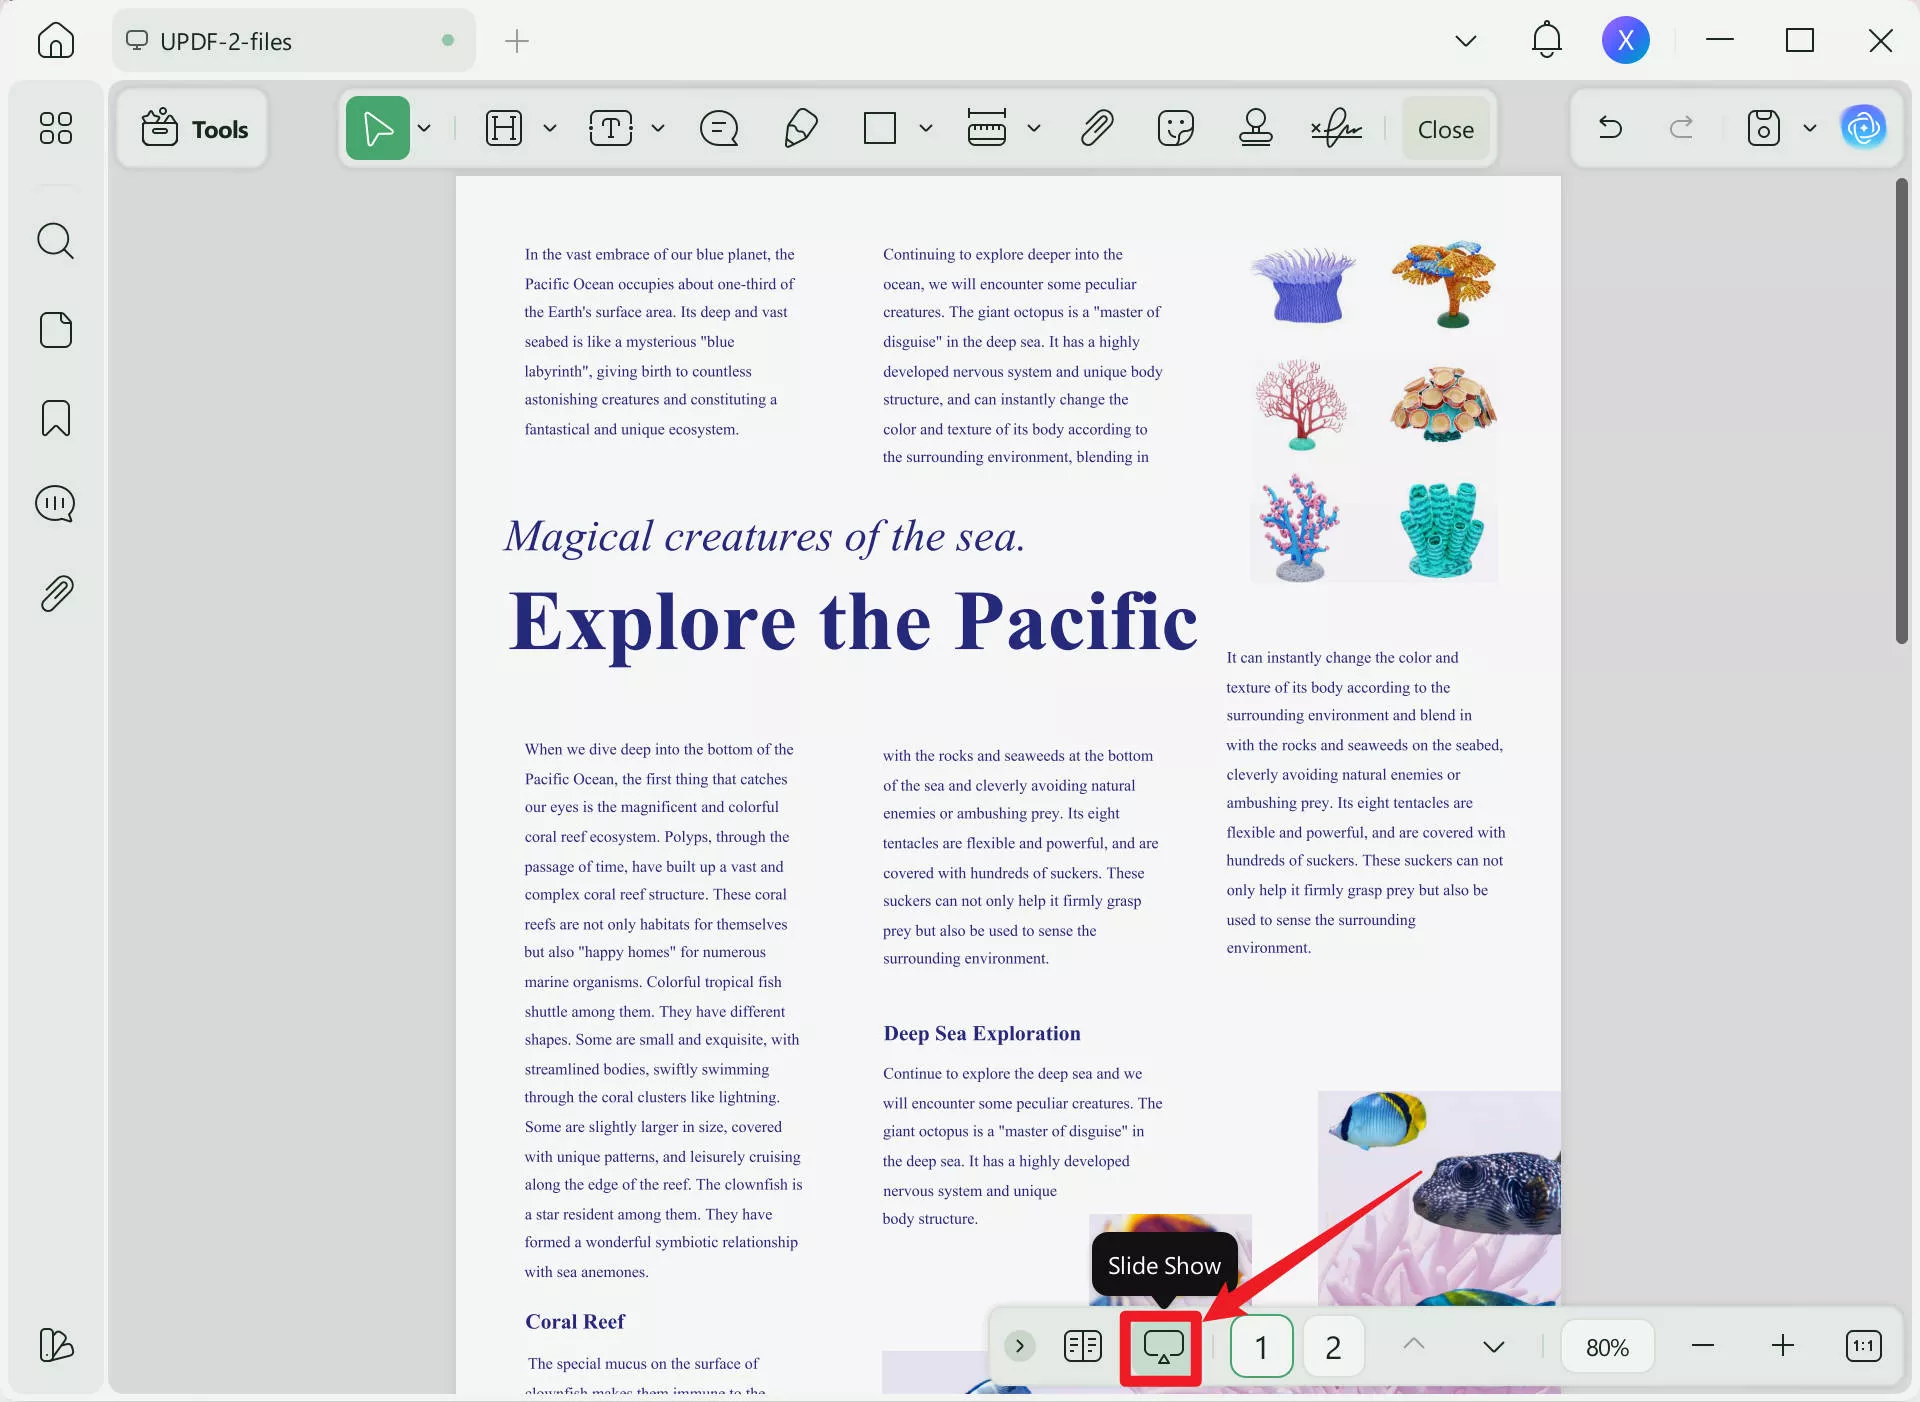Click the attach file paperclip in toolbar
Viewport: 1920px width, 1402px height.
(1097, 129)
